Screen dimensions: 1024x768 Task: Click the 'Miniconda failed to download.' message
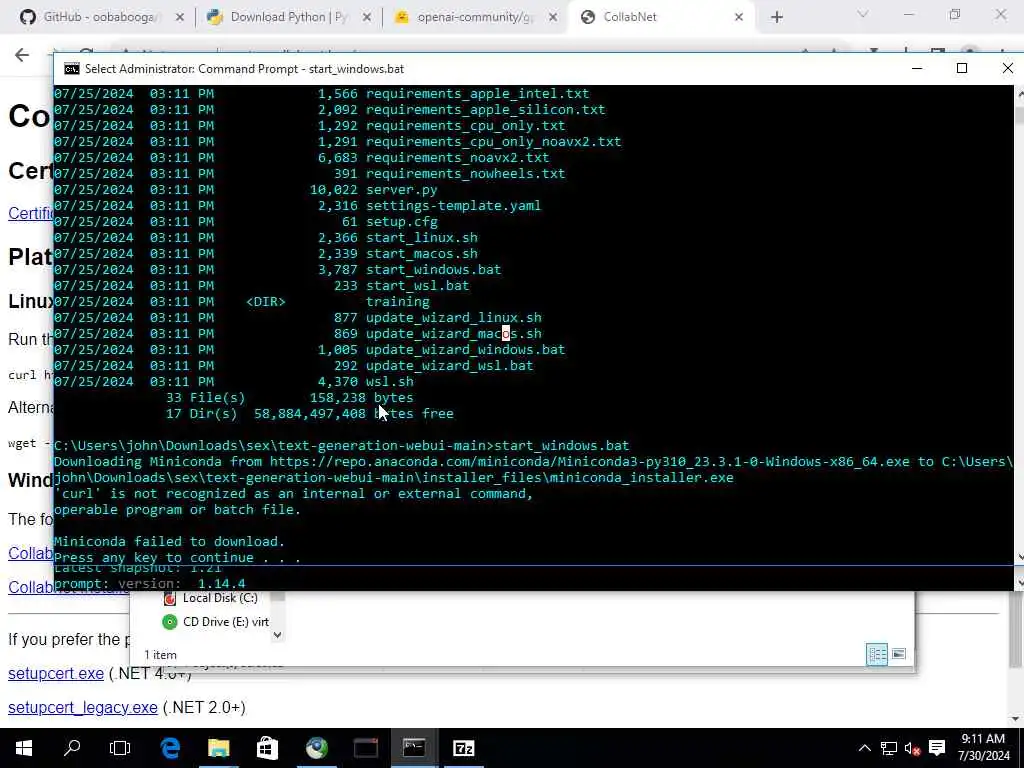coord(169,541)
